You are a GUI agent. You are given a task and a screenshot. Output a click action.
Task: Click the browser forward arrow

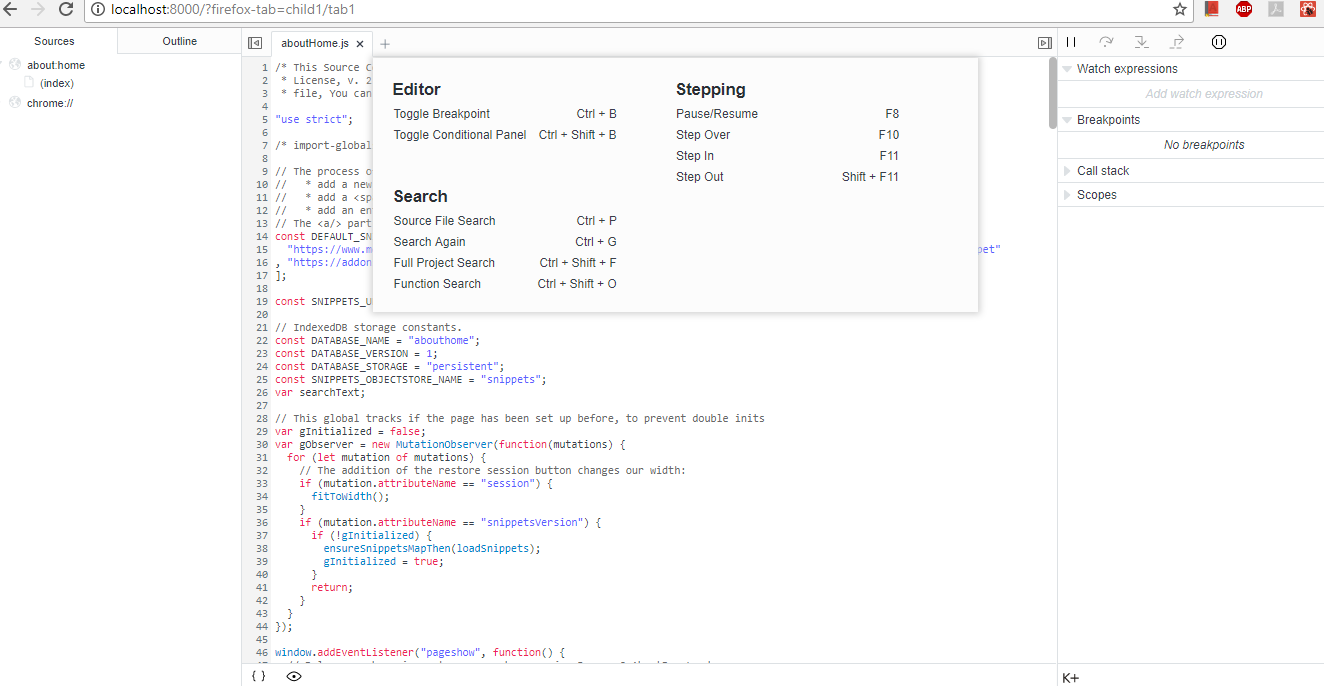tap(38, 9)
